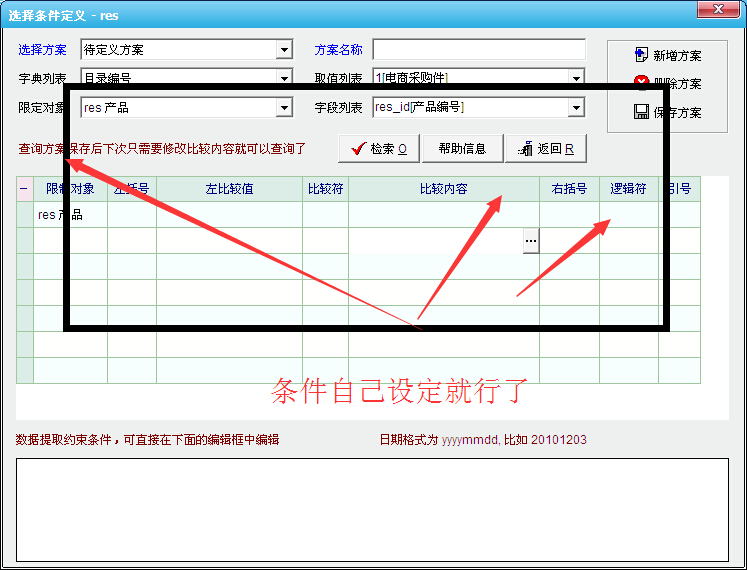Screen dimensions: 747x570
Task: Open the 字典列表 dropdown arrow
Action: pos(285,76)
